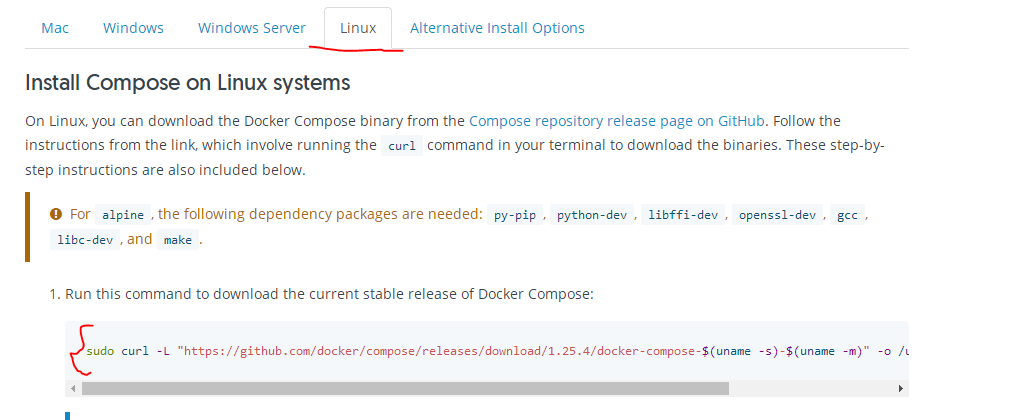Click the left arrow of the code scrollbar
The width and height of the screenshot is (1026, 420).
tap(73, 389)
